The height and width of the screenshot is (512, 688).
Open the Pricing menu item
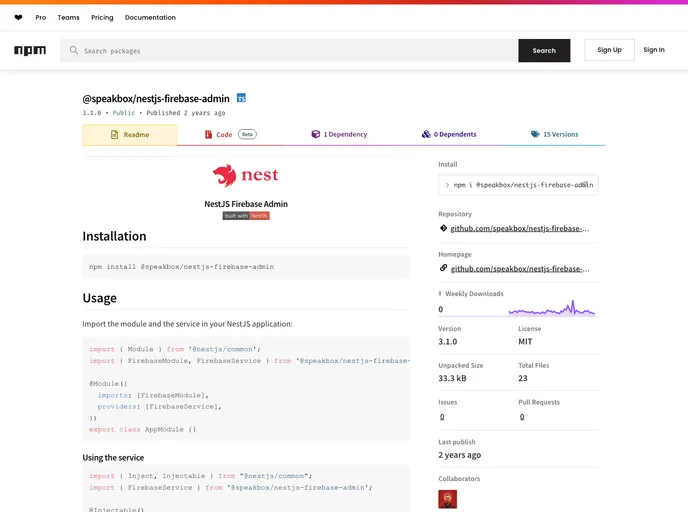102,18
